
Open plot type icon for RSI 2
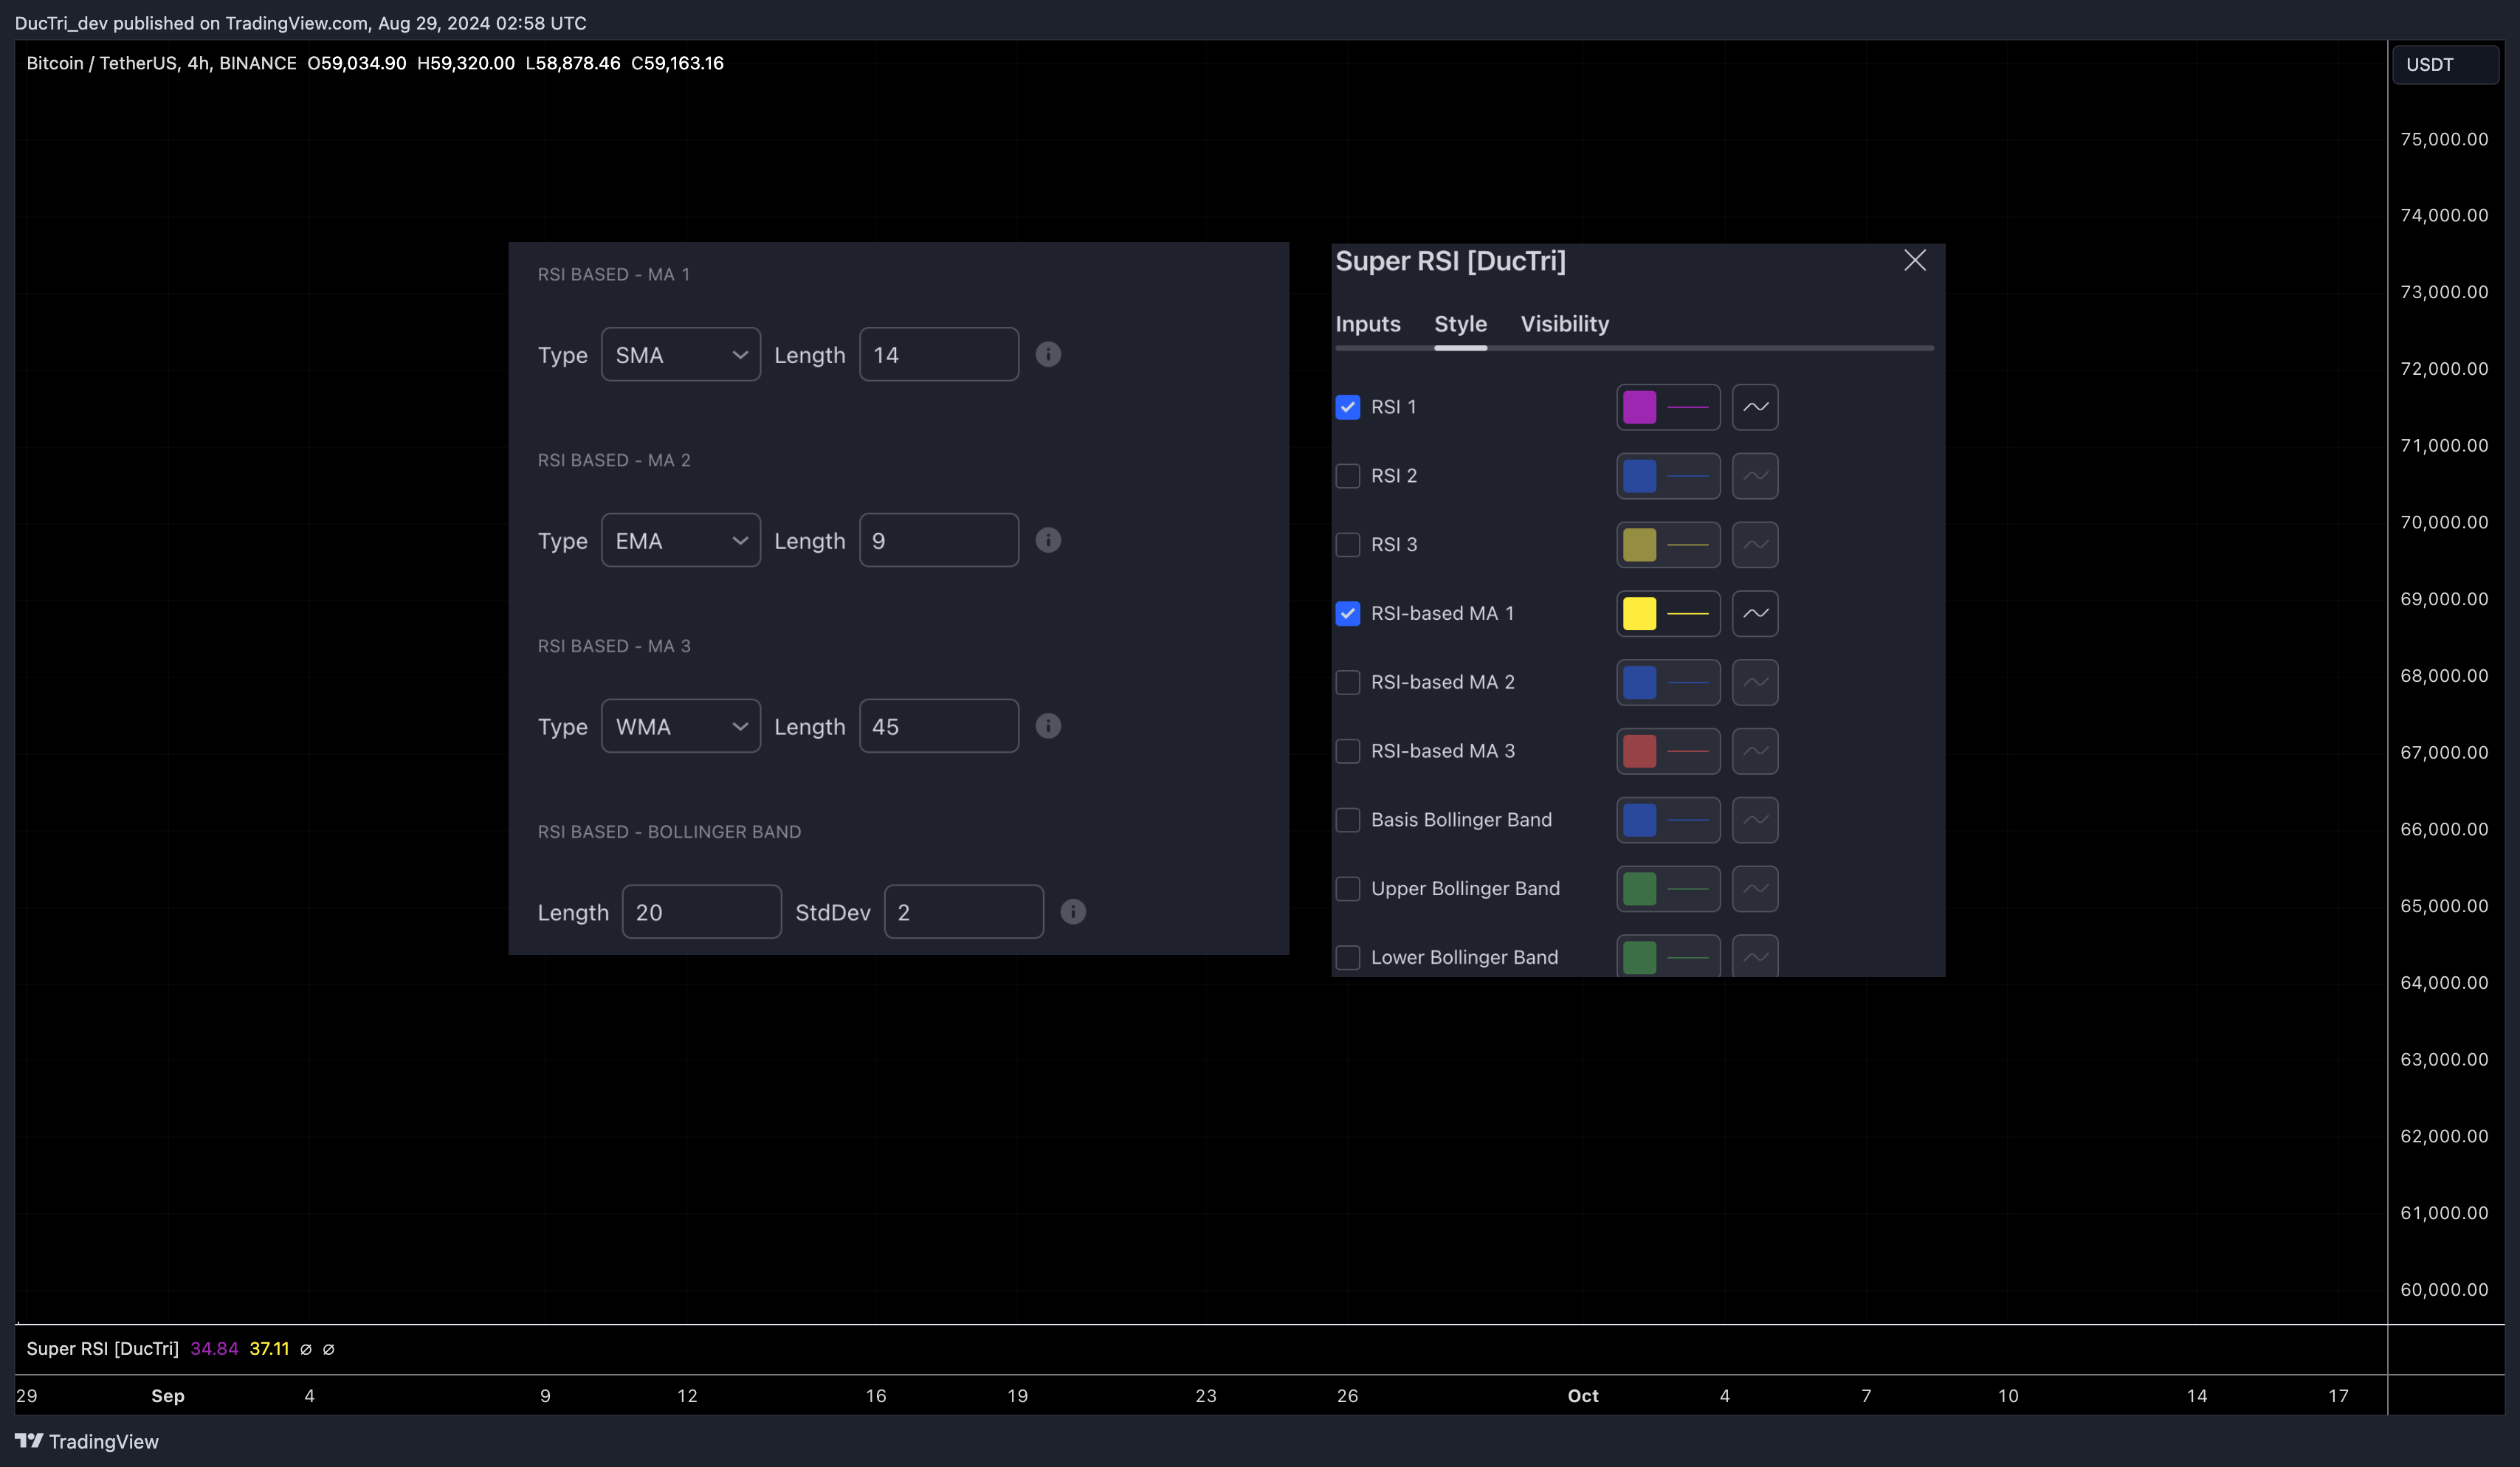pyautogui.click(x=1755, y=476)
